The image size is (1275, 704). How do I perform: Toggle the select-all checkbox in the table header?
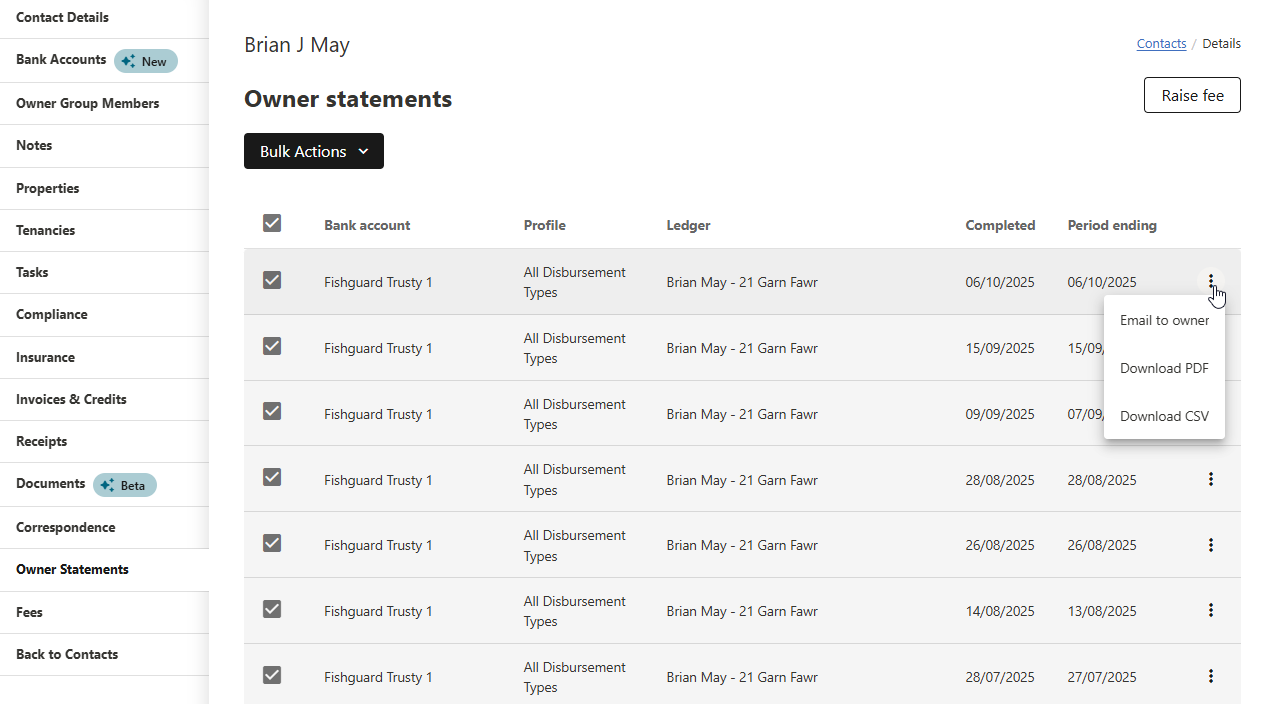click(272, 223)
